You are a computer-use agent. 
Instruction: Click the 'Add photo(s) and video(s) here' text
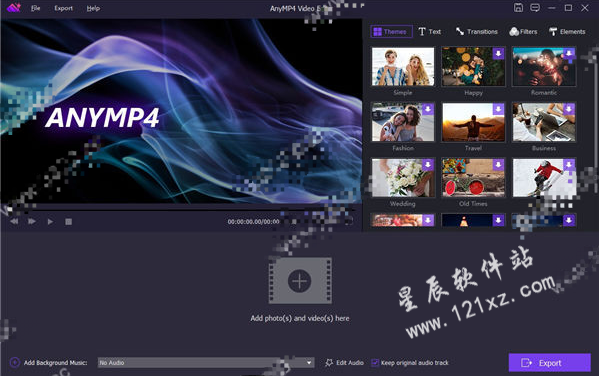[300, 318]
